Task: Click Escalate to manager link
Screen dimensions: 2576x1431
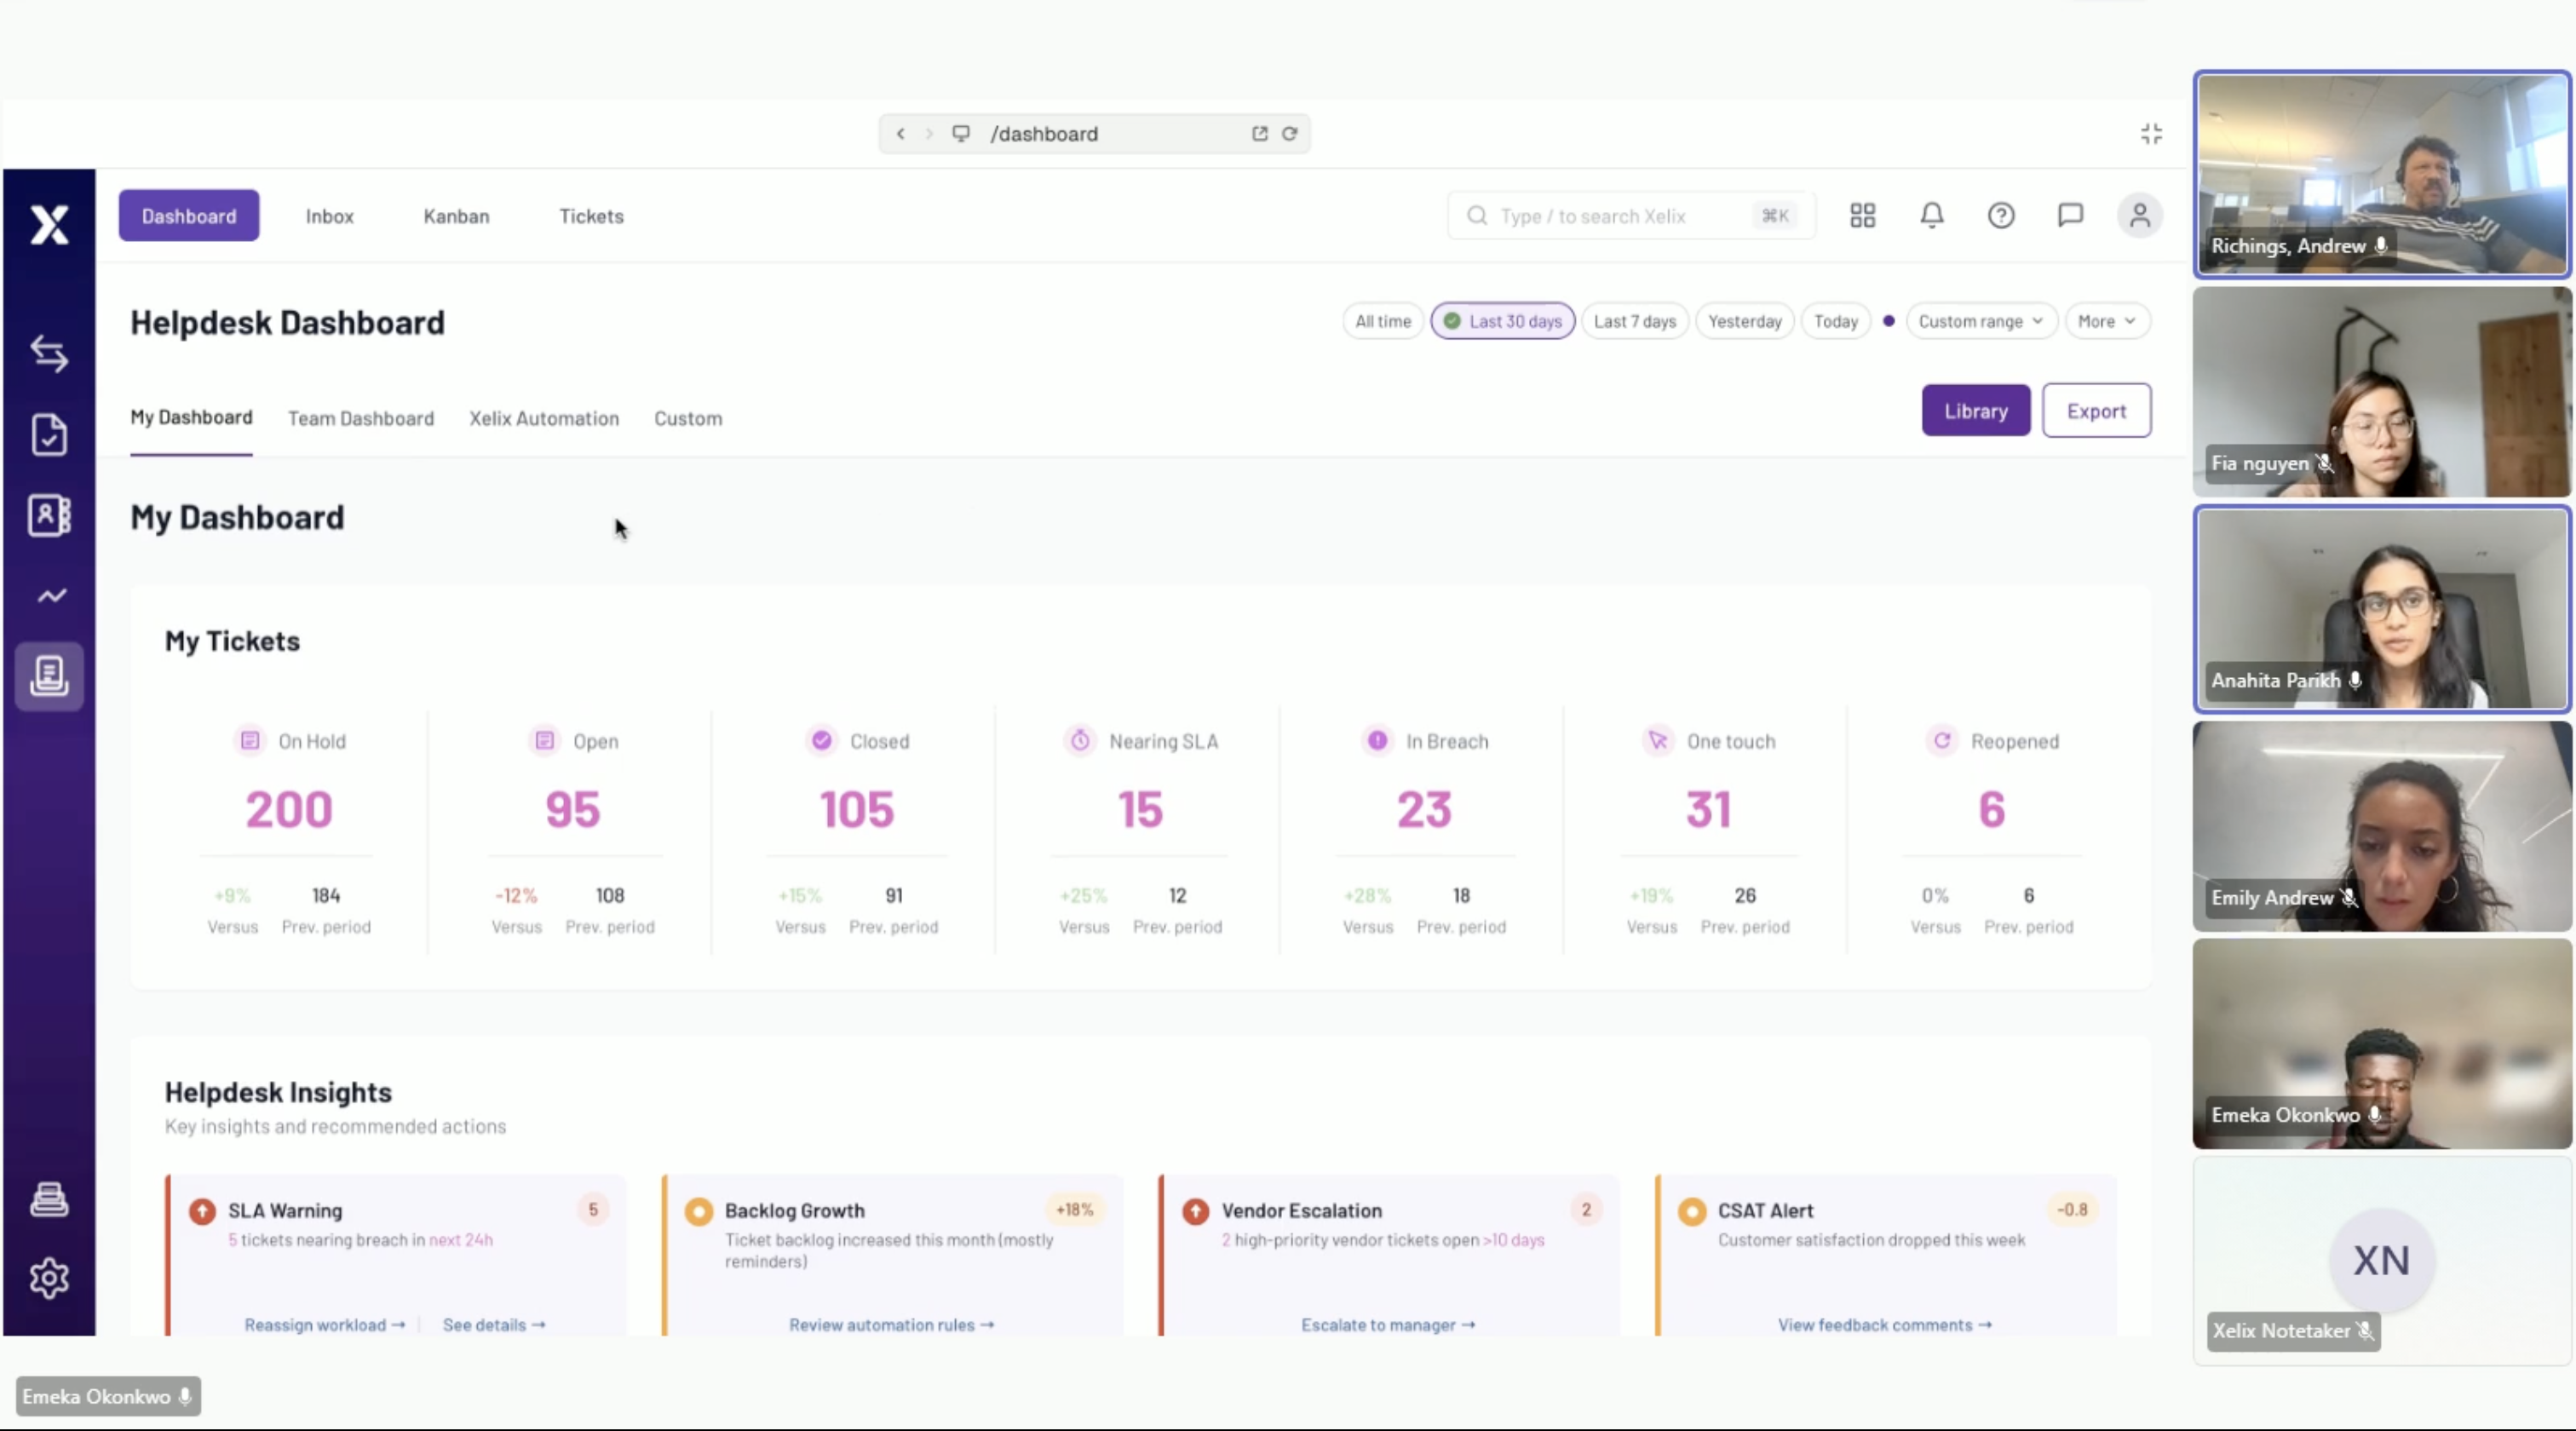Action: point(1388,1324)
